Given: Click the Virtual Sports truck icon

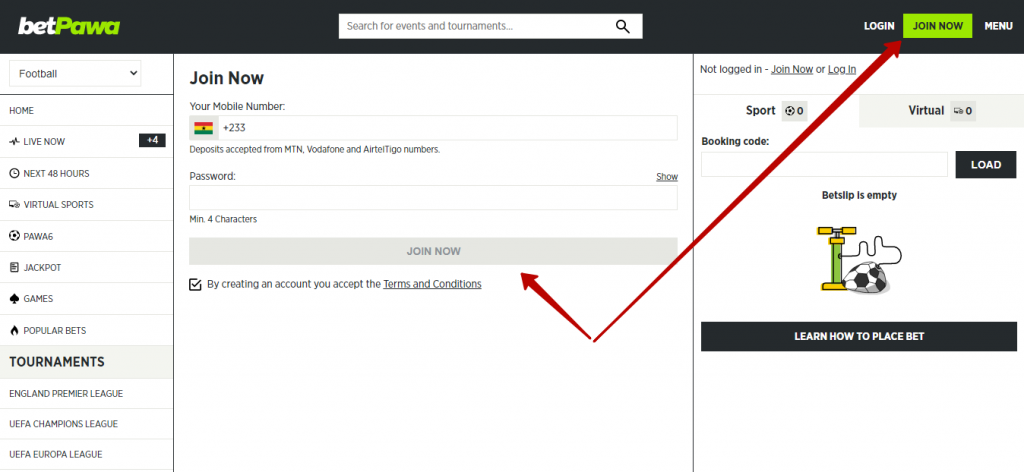Looking at the screenshot, I should 14,204.
